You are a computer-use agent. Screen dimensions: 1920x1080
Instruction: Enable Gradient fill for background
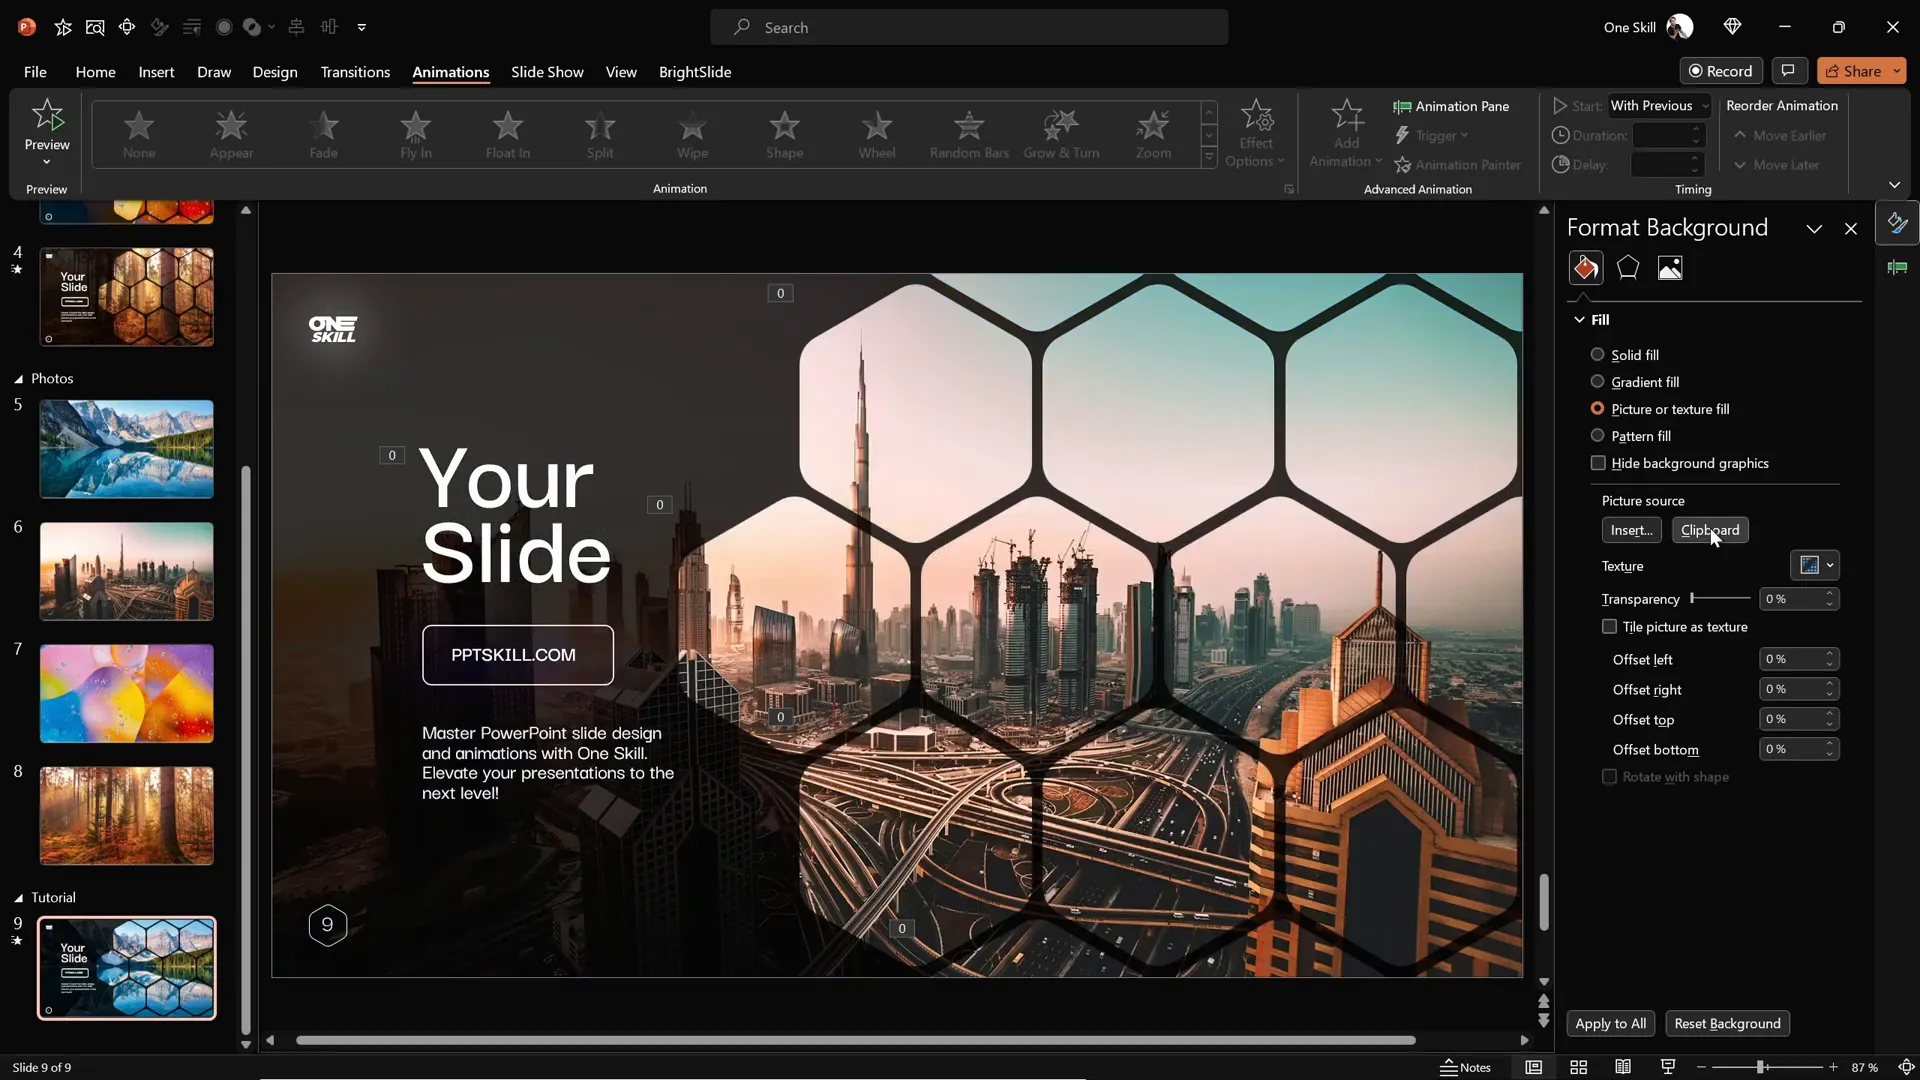tap(1598, 382)
